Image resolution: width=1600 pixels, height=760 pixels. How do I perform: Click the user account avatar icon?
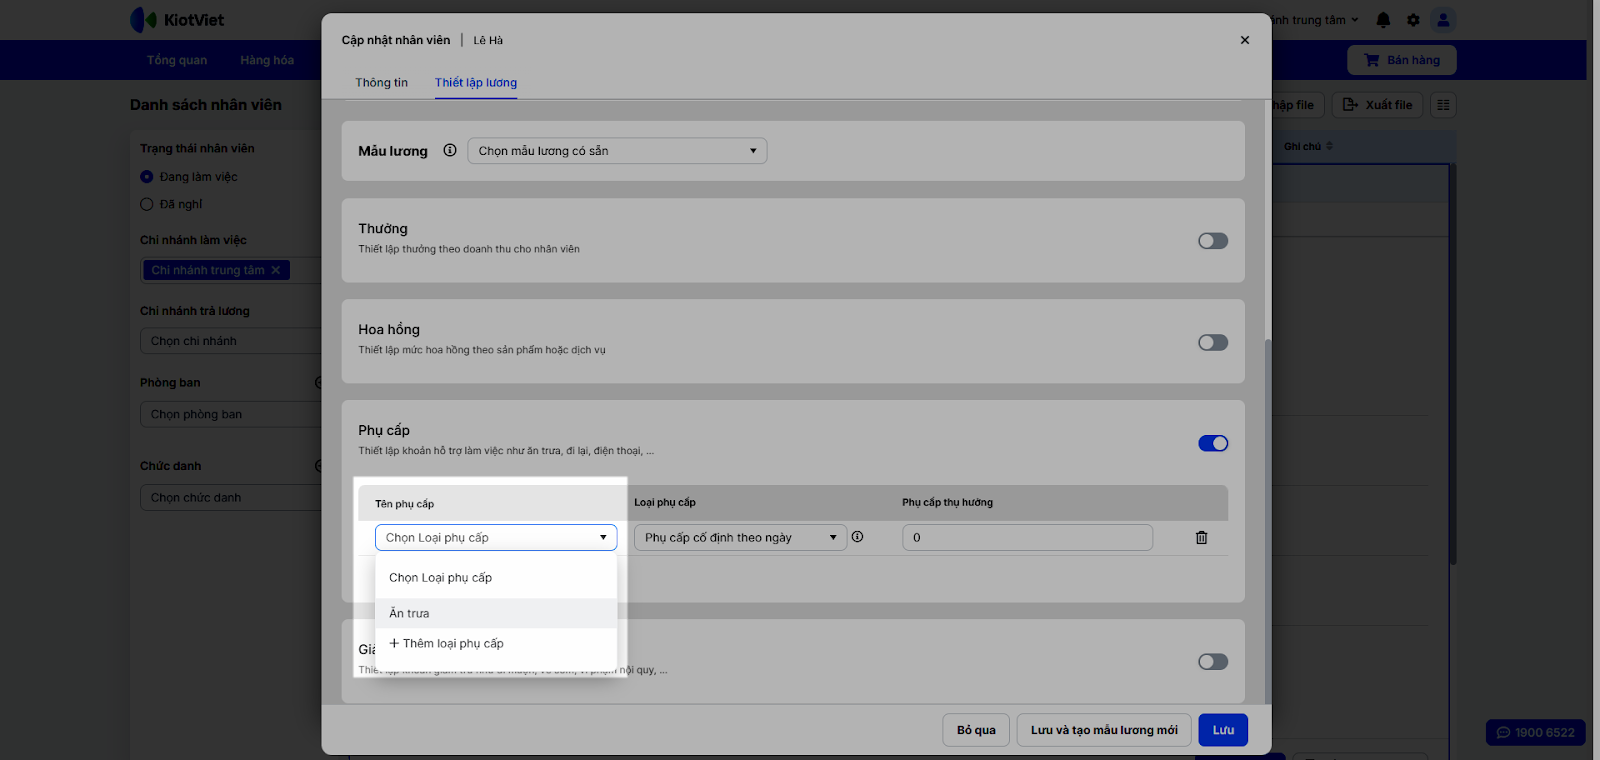pyautogui.click(x=1442, y=20)
